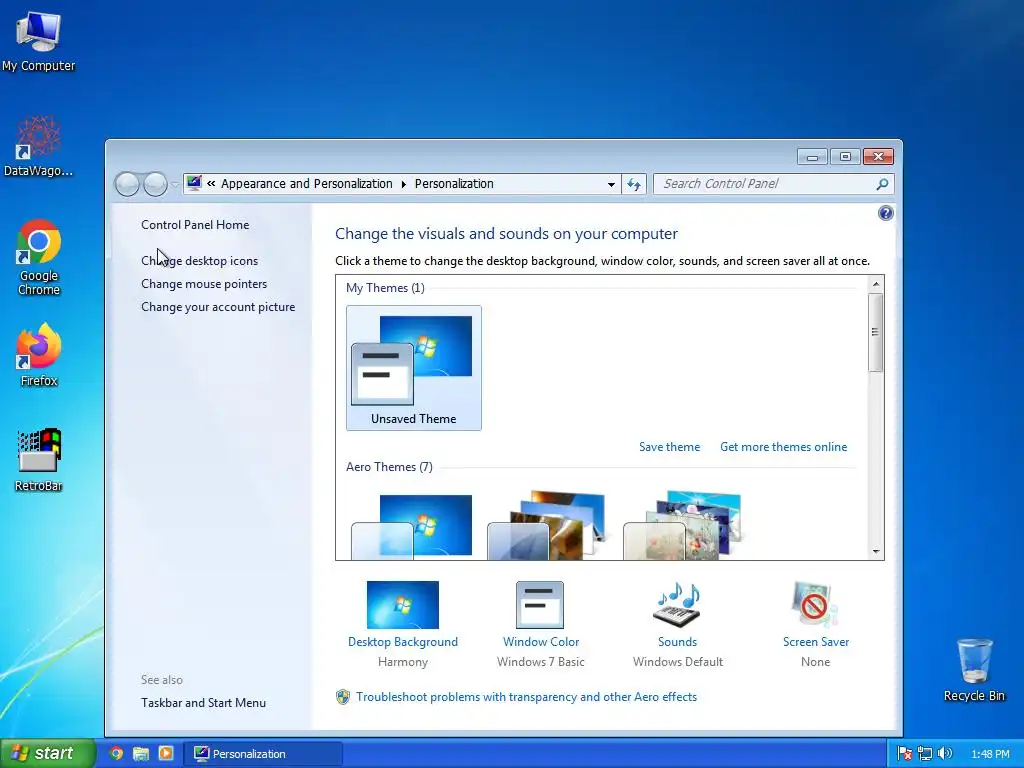The width and height of the screenshot is (1024, 768).
Task: Click the theme list scroll up arrow
Action: point(876,283)
